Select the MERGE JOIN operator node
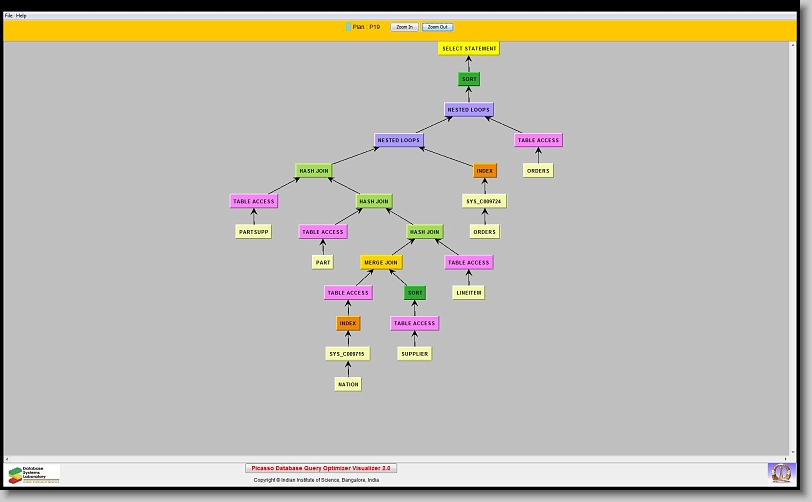This screenshot has height=502, width=812. [381, 262]
